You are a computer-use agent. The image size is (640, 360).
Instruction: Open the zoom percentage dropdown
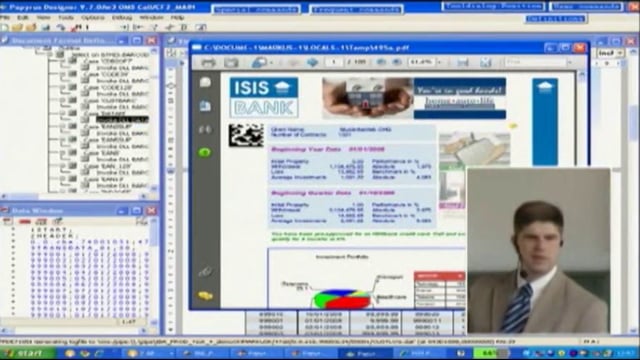[x=440, y=62]
